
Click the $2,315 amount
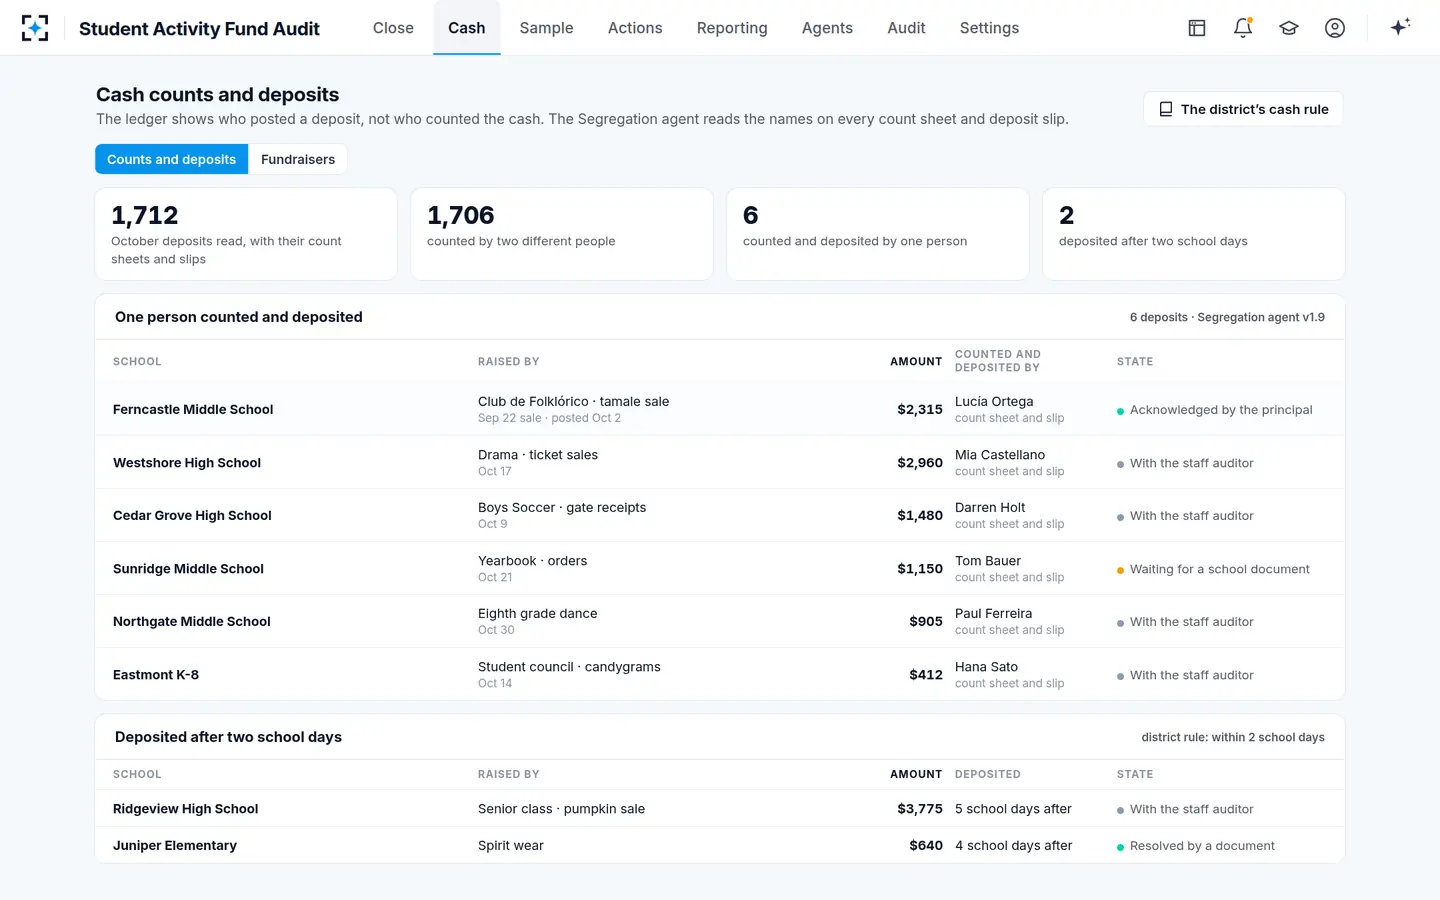(920, 409)
